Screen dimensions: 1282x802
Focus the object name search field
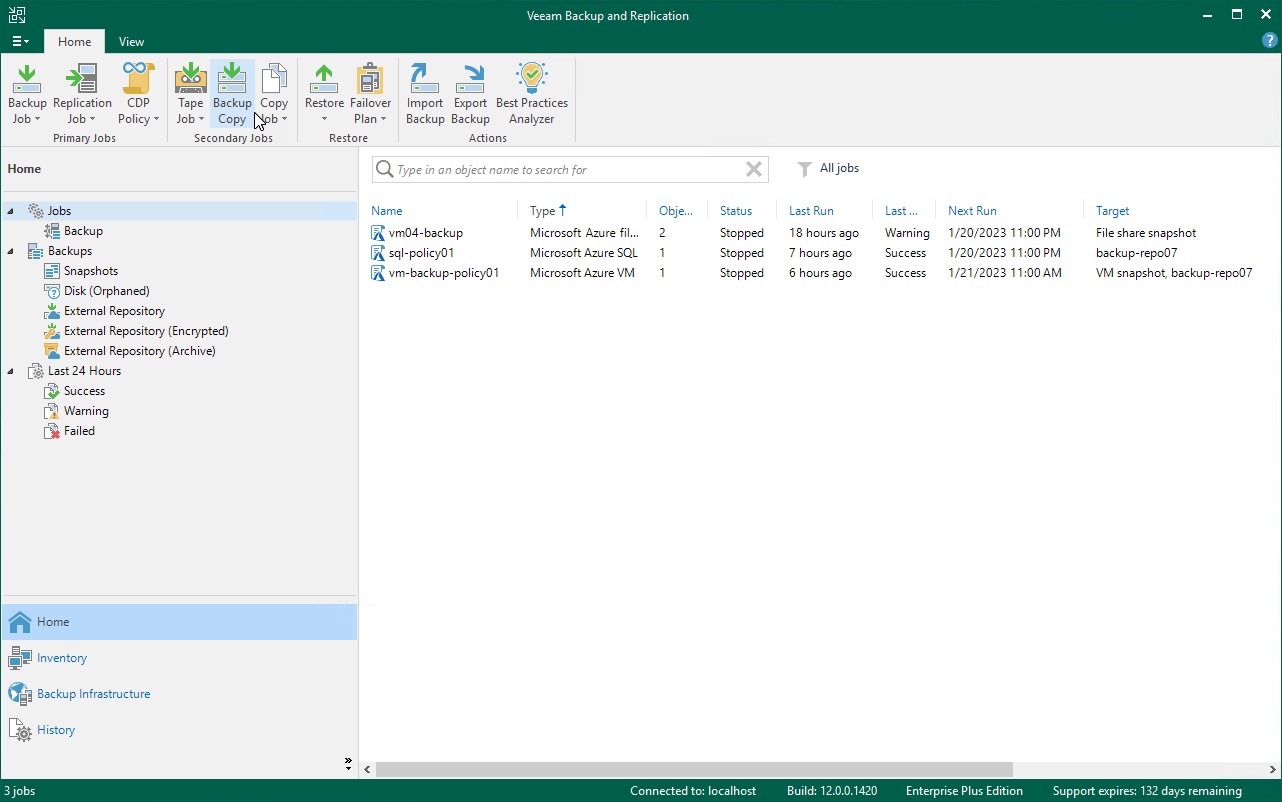570,170
